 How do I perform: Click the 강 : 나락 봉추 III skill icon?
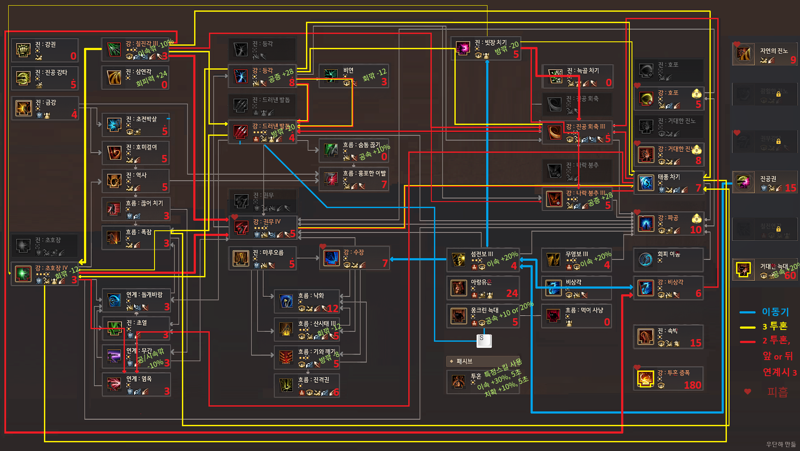(554, 199)
